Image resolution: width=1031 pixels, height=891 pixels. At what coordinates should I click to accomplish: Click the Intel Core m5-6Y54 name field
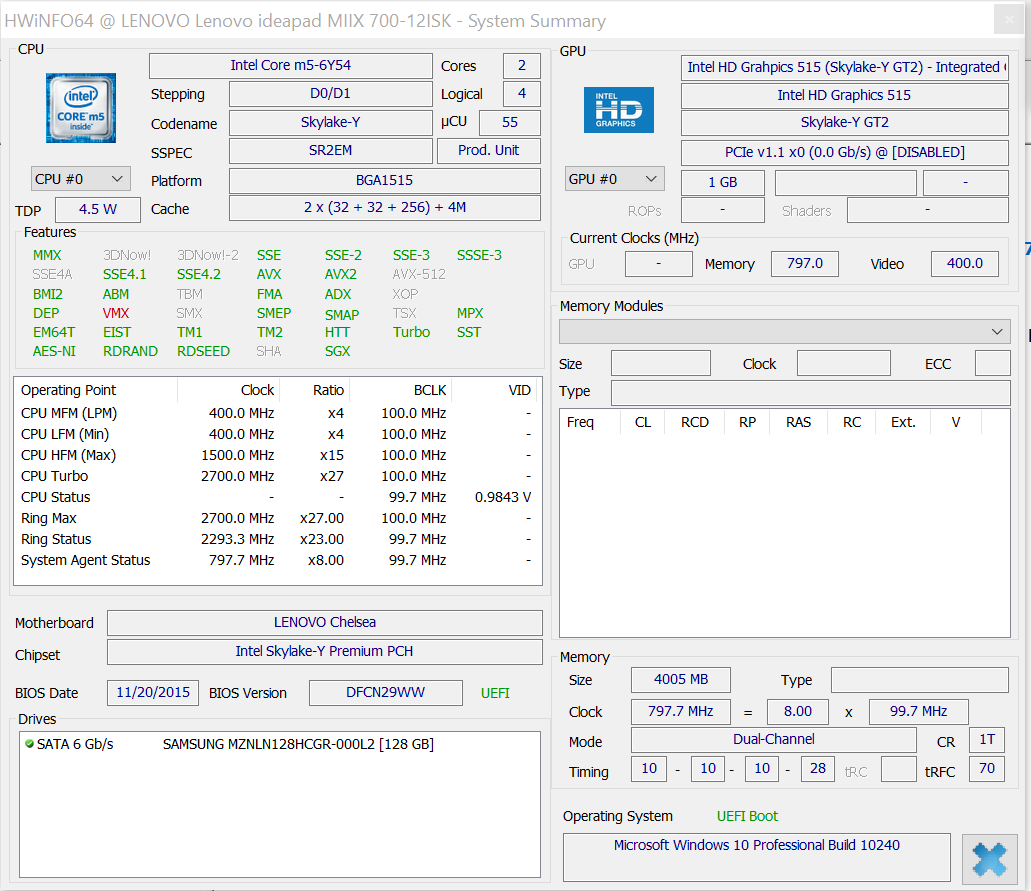click(290, 66)
